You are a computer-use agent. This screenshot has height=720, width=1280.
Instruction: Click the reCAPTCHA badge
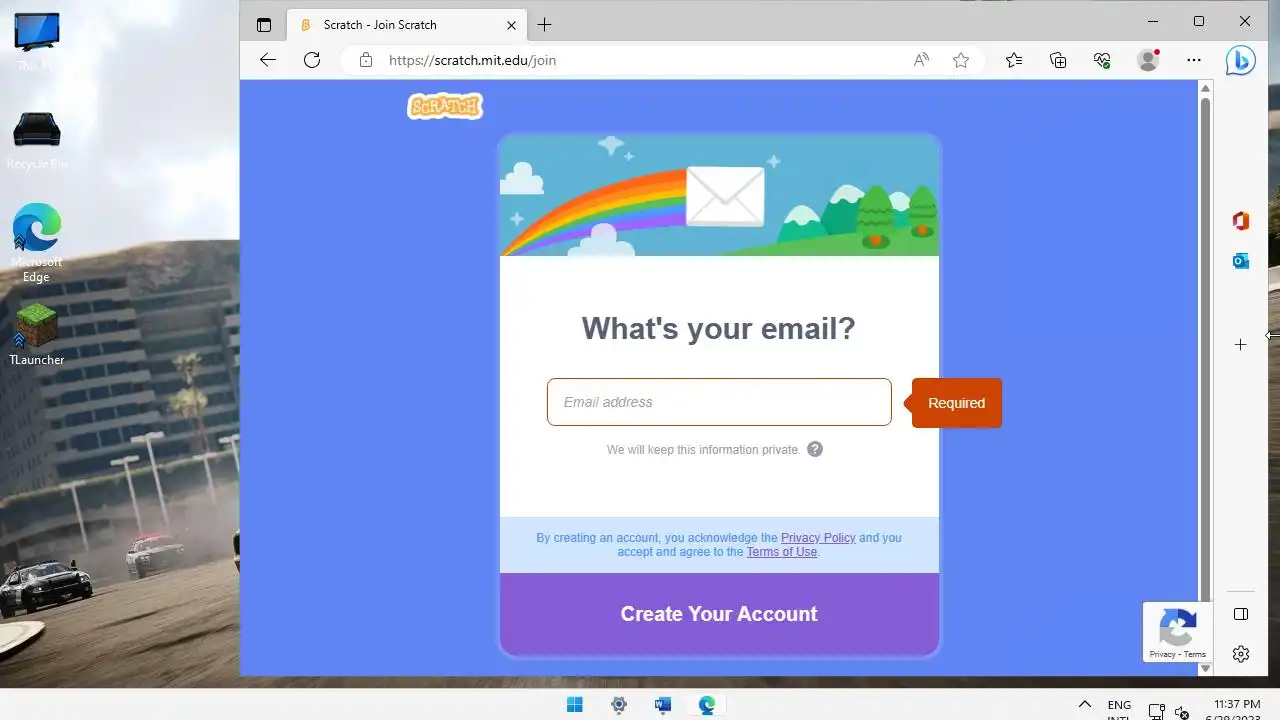pyautogui.click(x=1178, y=632)
